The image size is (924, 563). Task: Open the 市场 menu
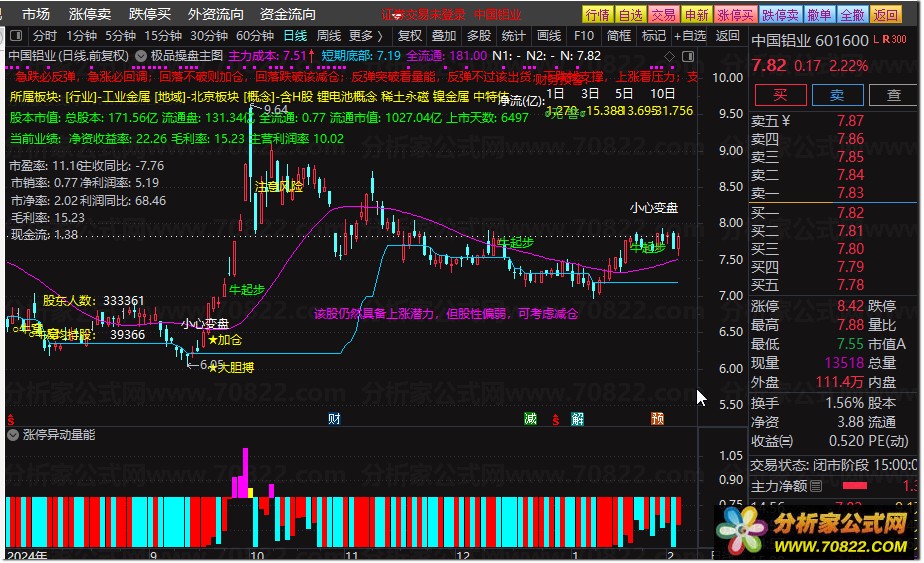click(36, 14)
